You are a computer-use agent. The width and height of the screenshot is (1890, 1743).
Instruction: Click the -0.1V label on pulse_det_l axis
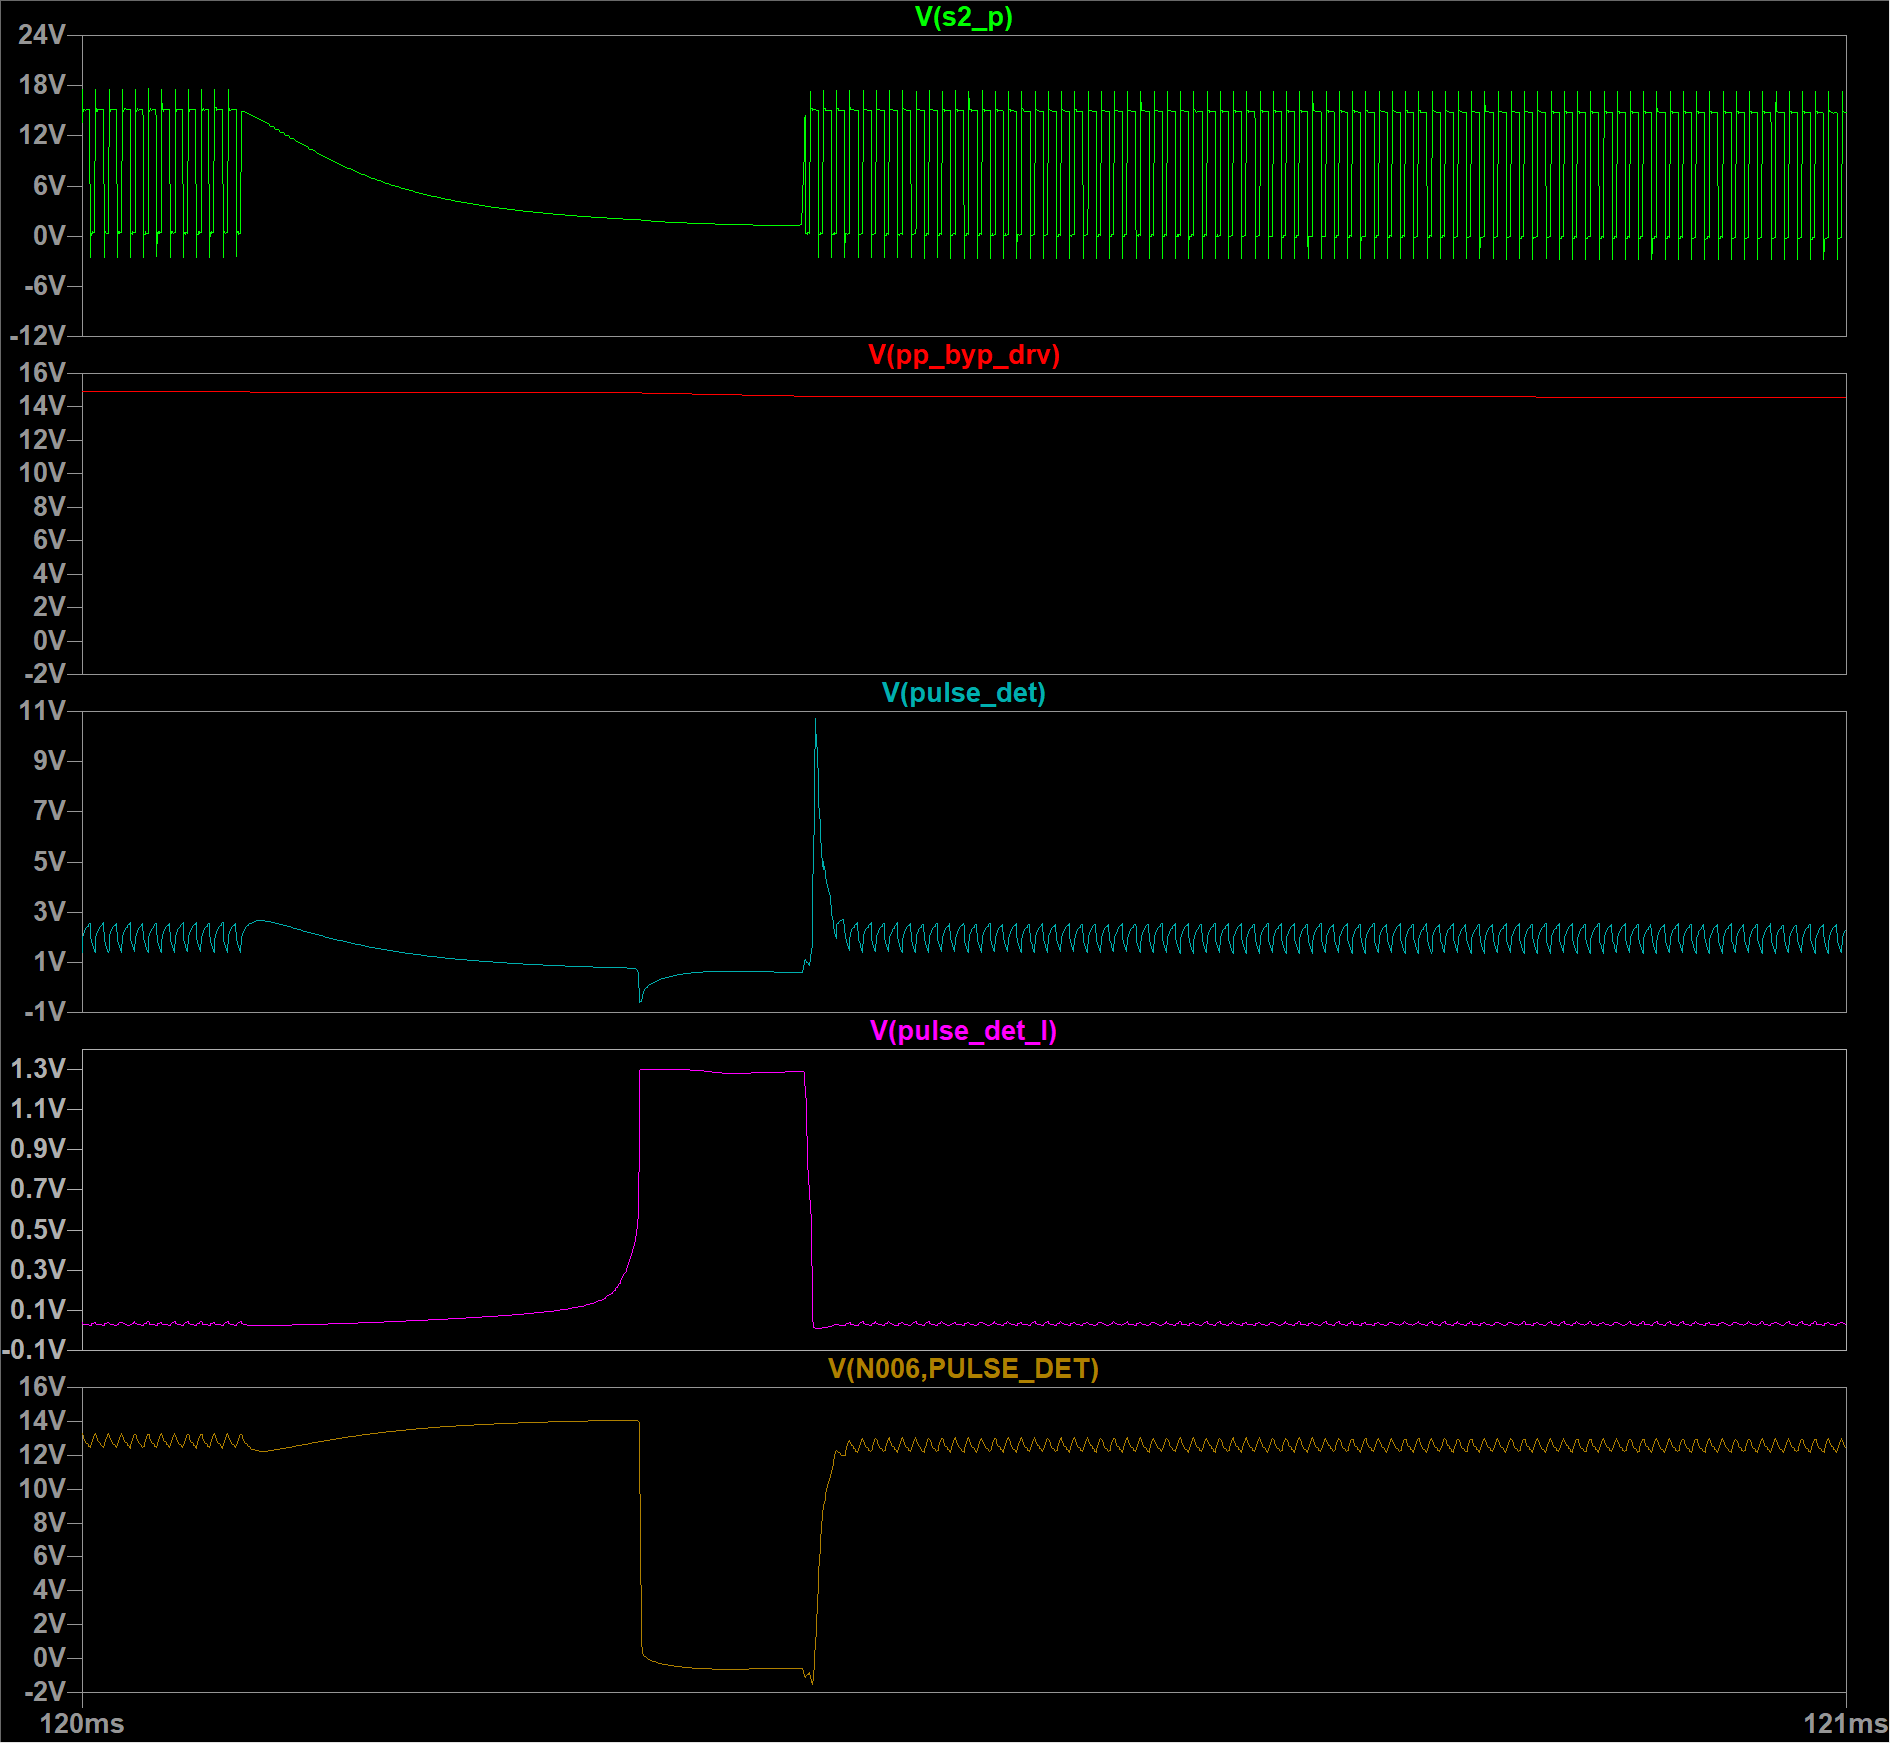click(35, 1349)
